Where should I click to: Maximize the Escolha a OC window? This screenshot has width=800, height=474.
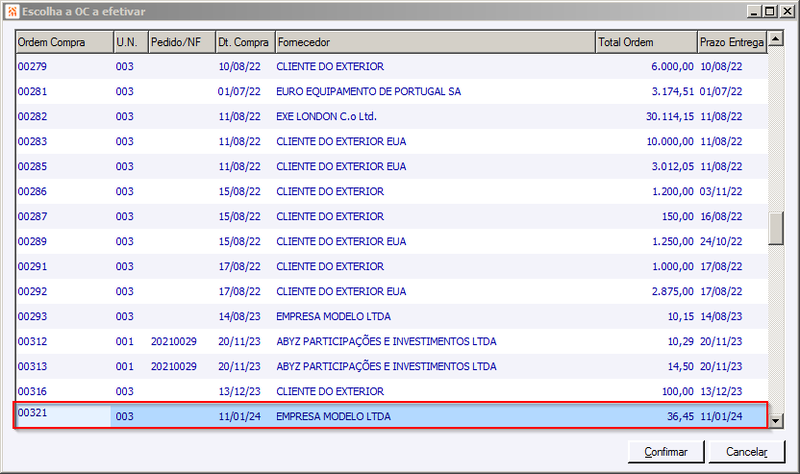point(770,11)
